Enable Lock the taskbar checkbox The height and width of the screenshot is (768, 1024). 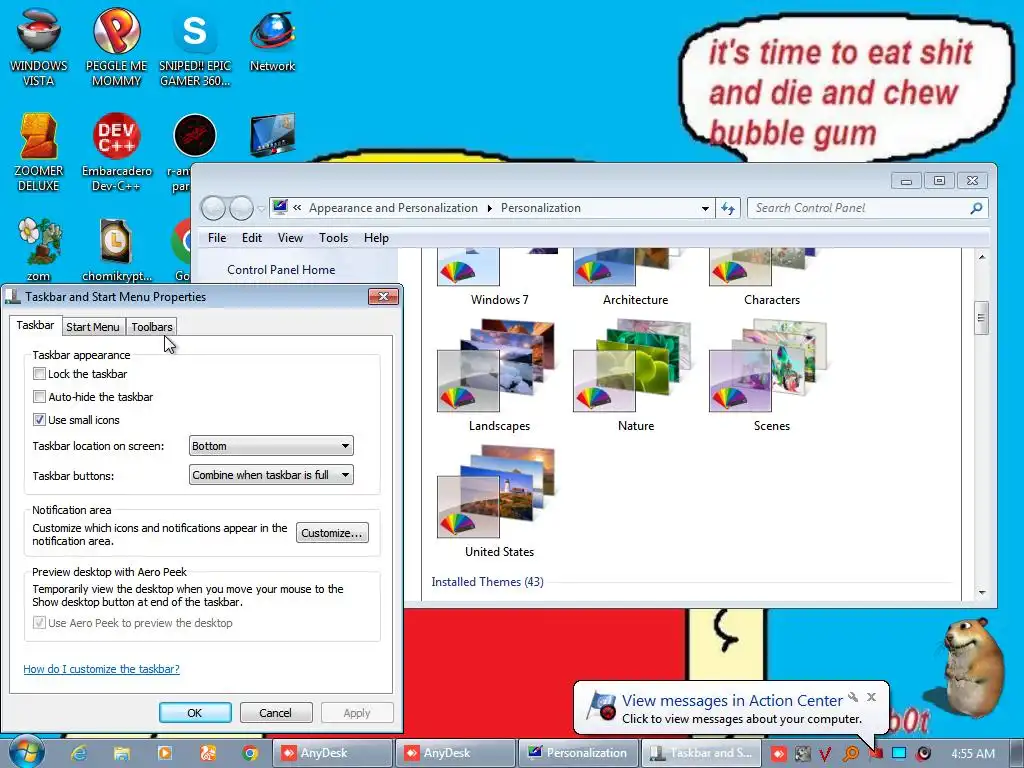(x=39, y=374)
